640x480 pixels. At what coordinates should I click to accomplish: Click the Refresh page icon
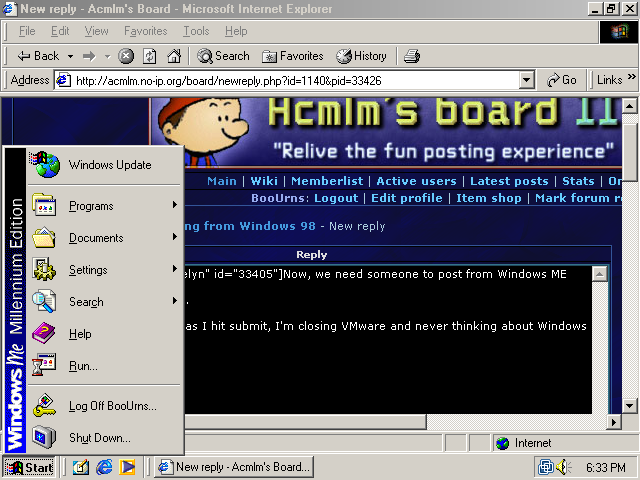point(150,56)
